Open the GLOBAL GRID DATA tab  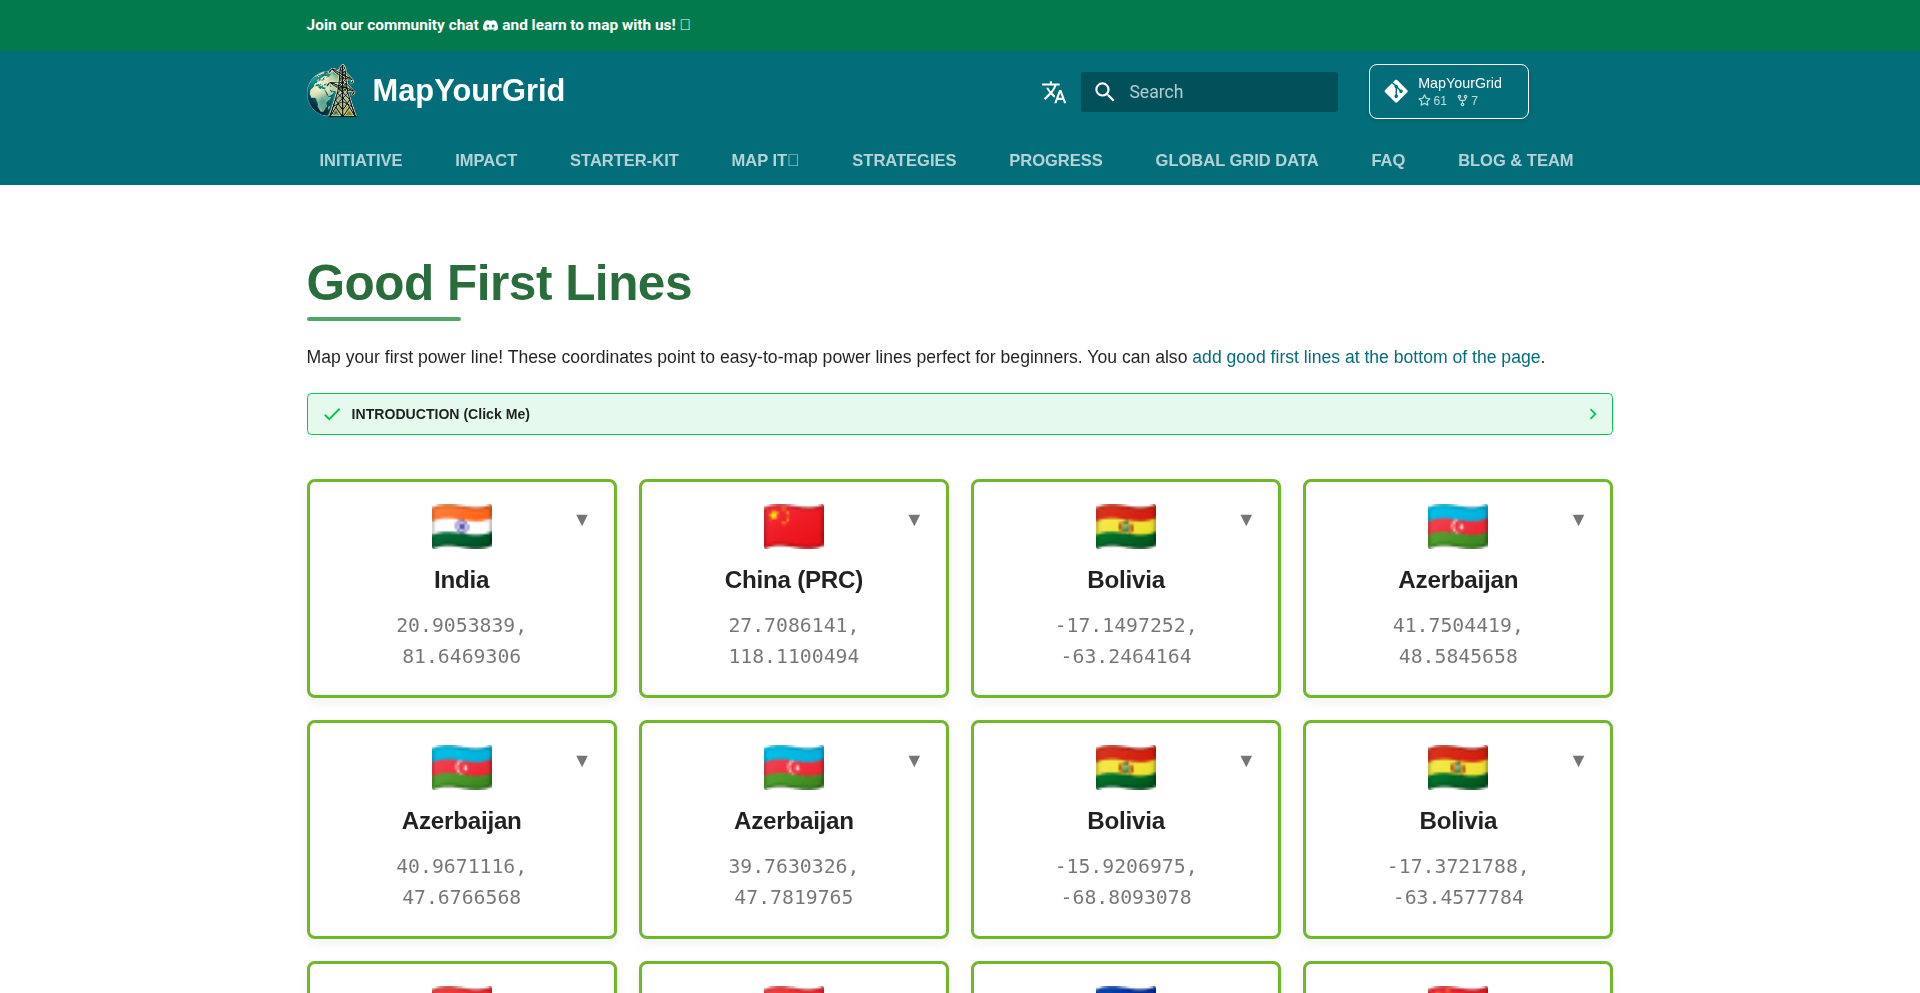(x=1237, y=160)
